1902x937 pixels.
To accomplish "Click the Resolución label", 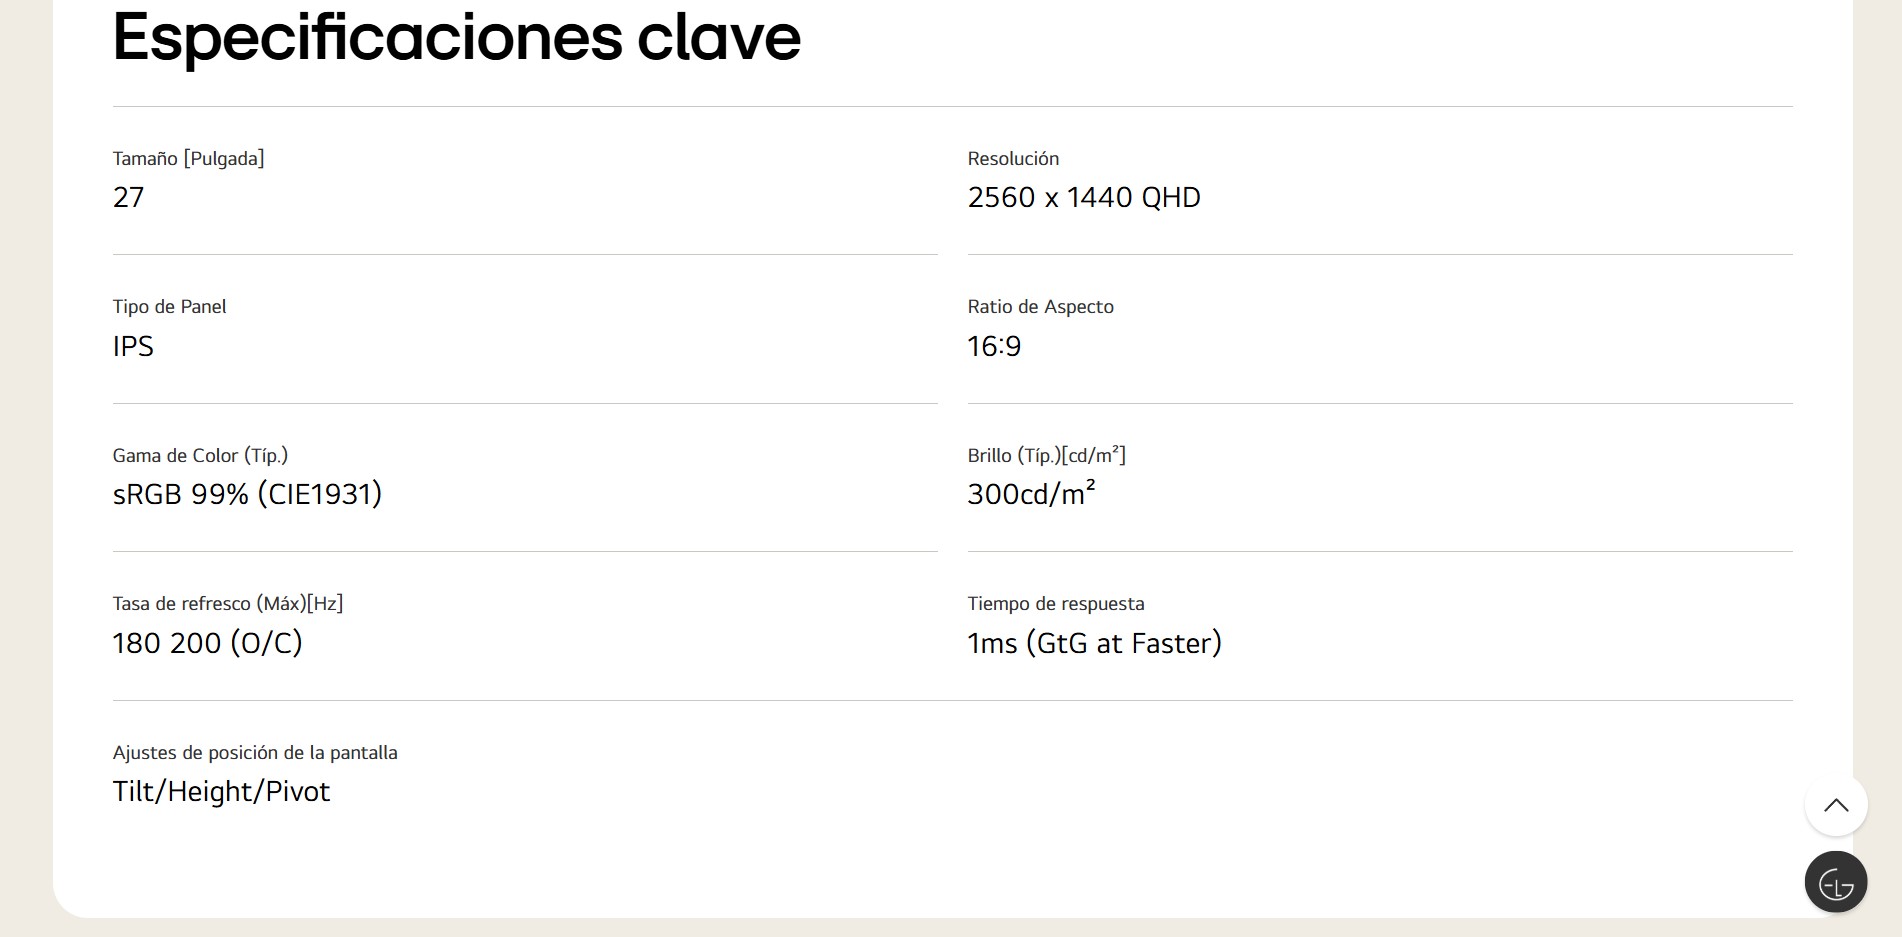I will (1012, 158).
